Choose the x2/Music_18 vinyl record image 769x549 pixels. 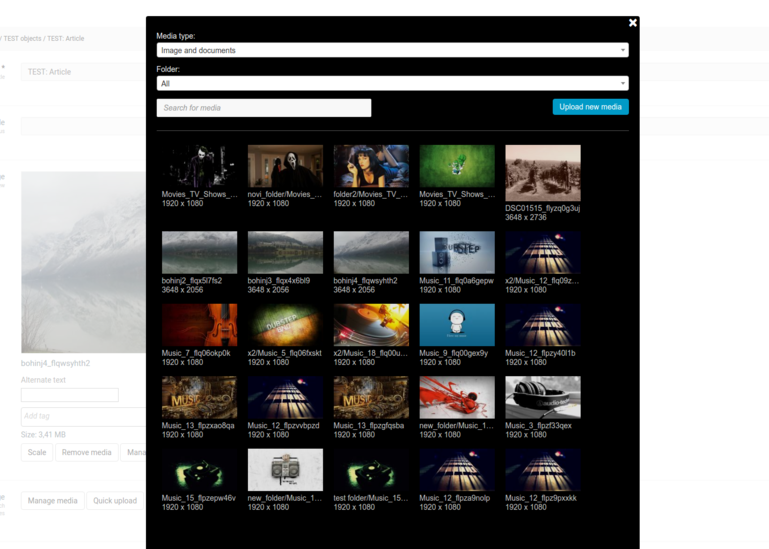tap(371, 325)
